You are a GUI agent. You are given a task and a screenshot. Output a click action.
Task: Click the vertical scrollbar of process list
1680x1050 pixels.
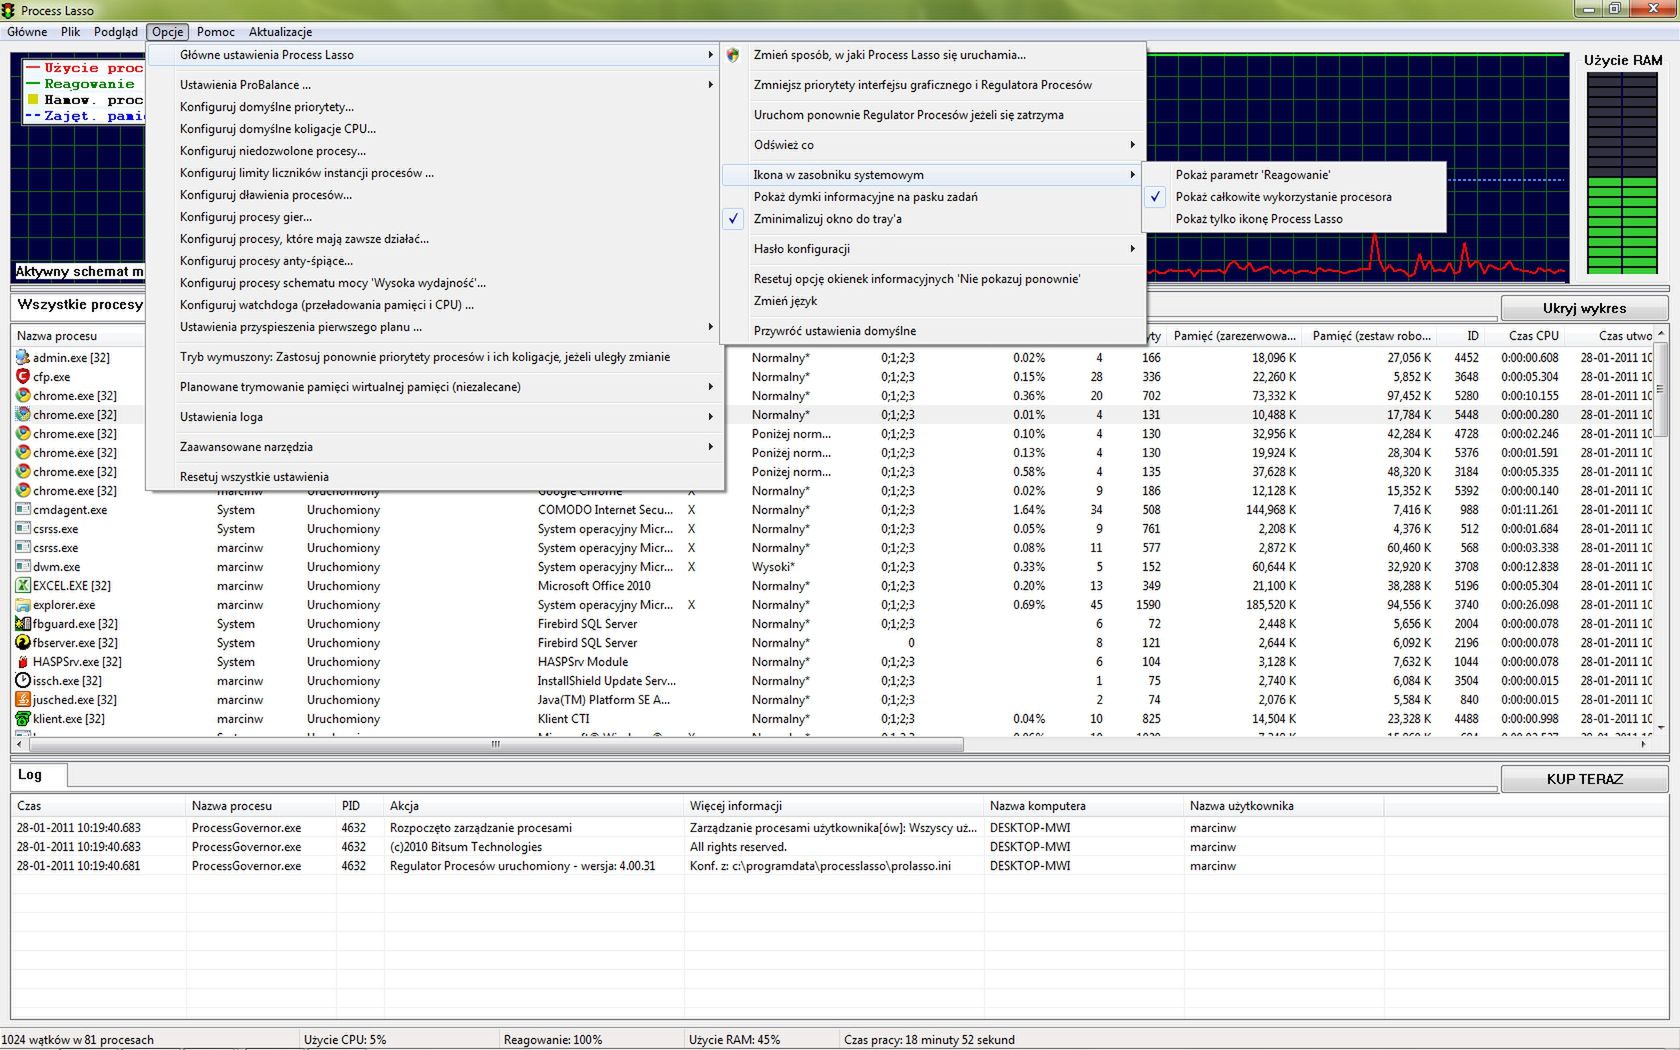click(1661, 389)
